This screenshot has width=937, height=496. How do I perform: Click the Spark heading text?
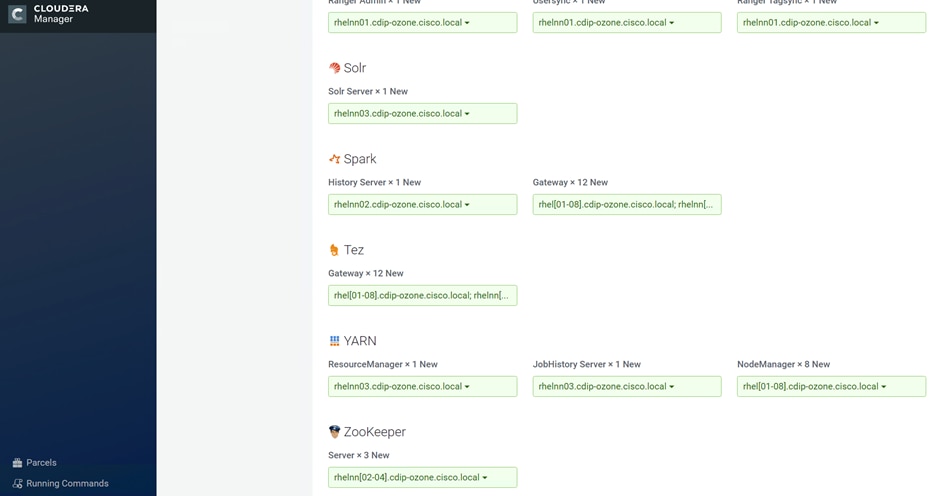360,159
